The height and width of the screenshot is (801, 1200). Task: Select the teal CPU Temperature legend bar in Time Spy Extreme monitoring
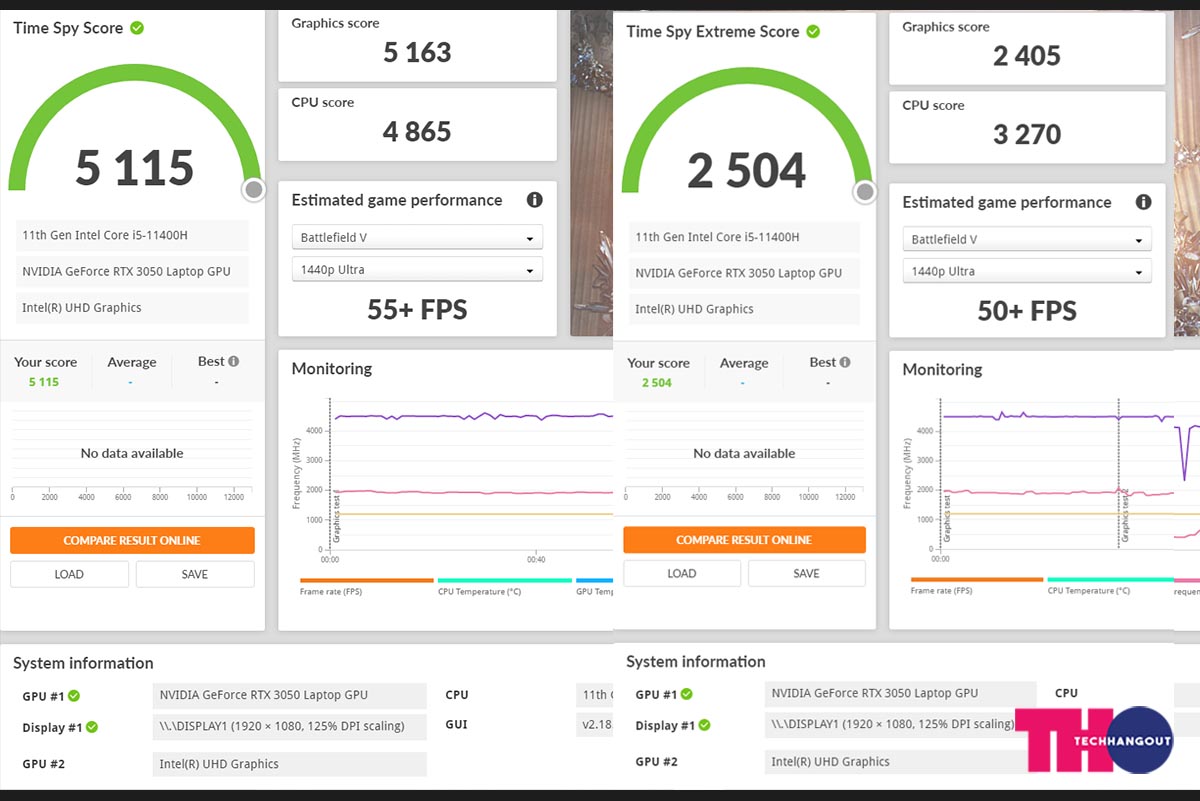1110,579
